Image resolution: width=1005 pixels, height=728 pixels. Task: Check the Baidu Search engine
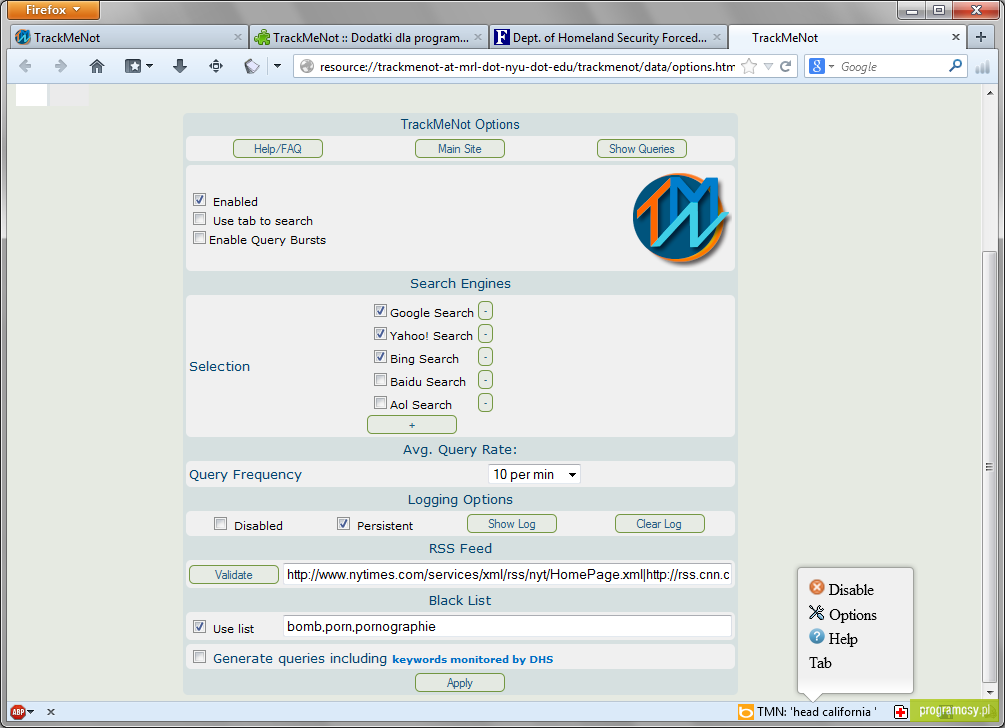pos(380,380)
